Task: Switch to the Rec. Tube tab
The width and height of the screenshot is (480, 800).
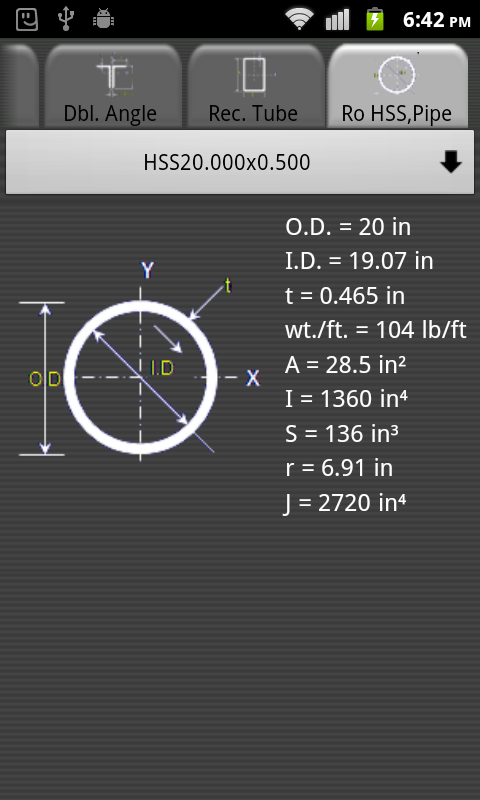Action: 256,86
